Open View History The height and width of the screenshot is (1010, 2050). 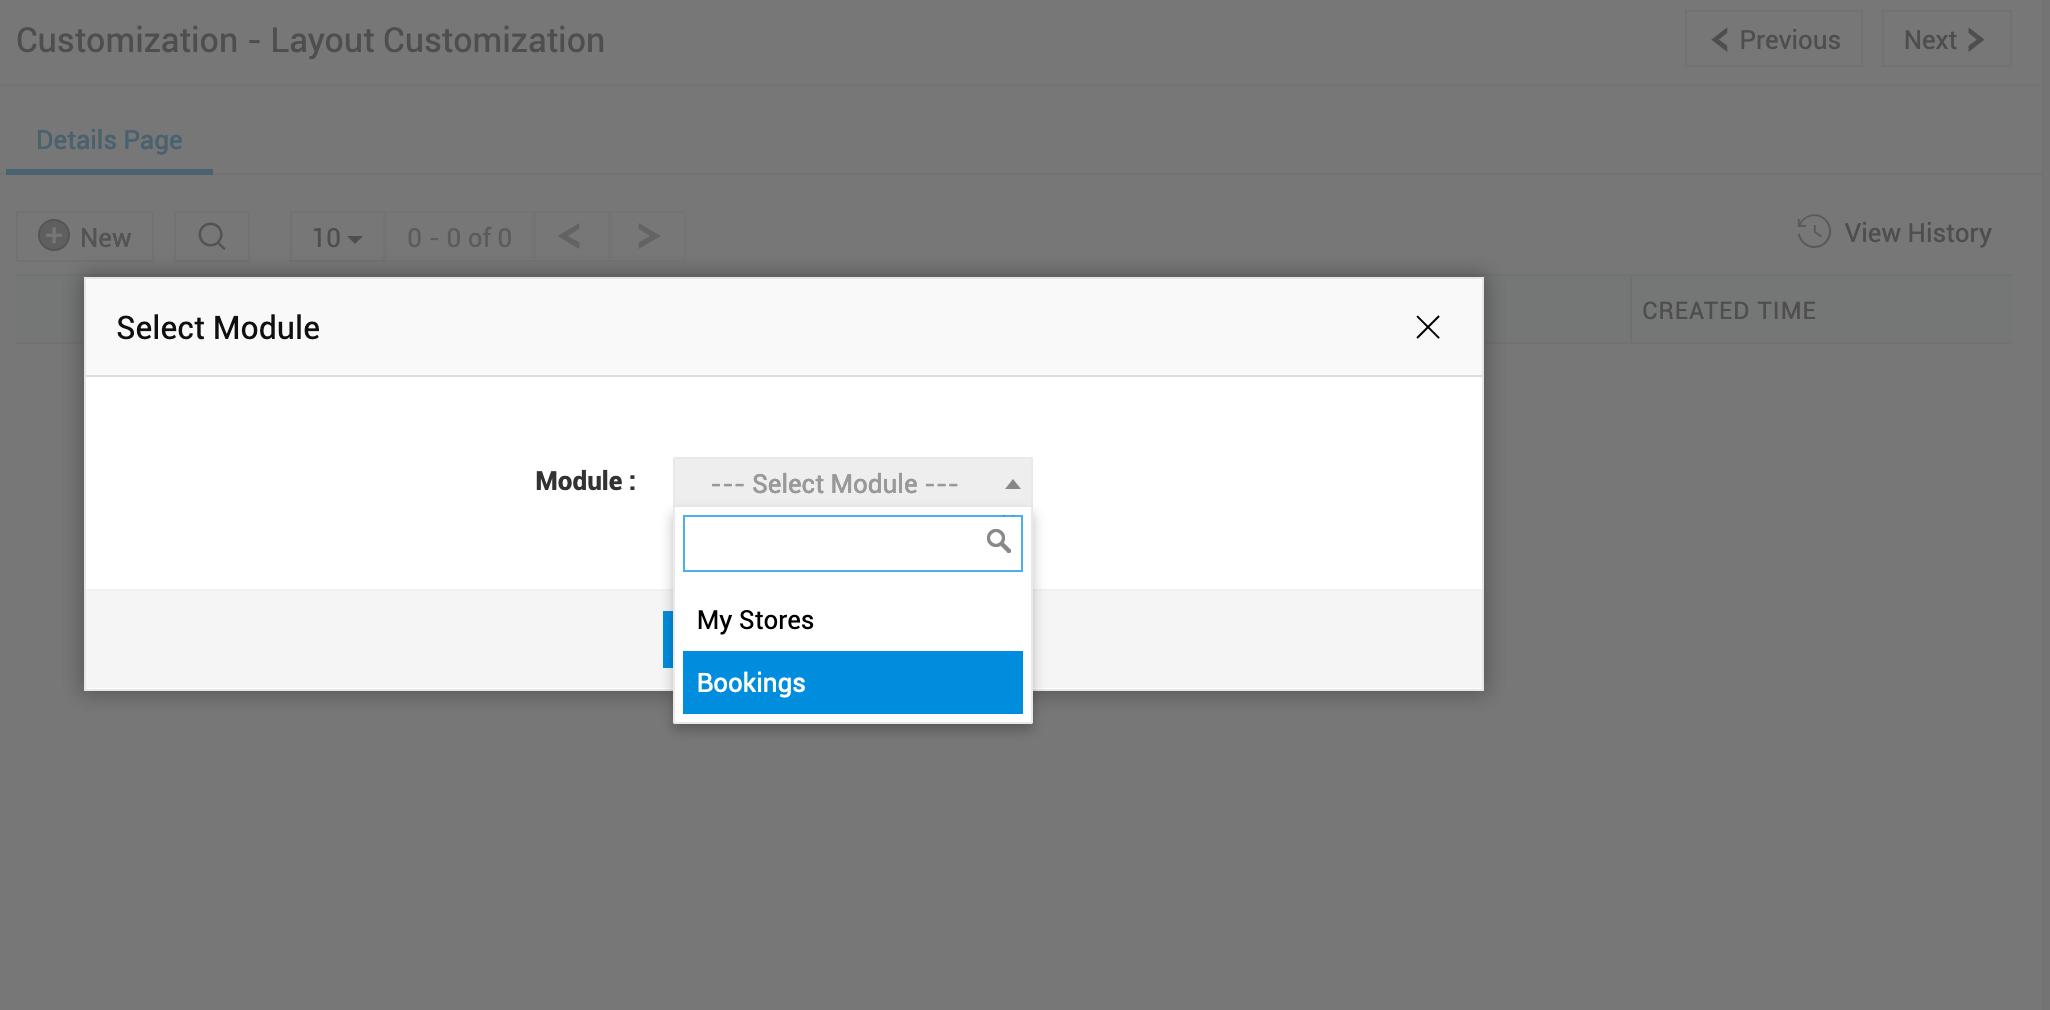coord(1894,233)
